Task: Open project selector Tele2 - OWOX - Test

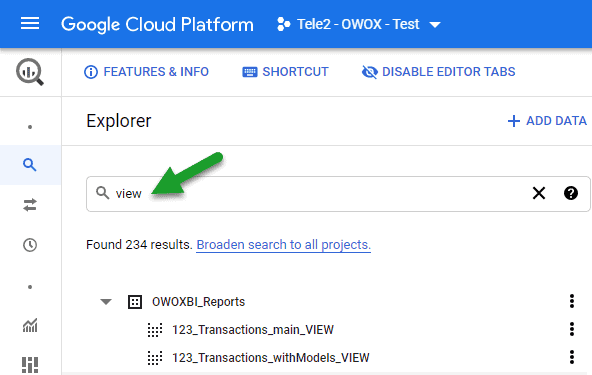Action: (x=359, y=24)
